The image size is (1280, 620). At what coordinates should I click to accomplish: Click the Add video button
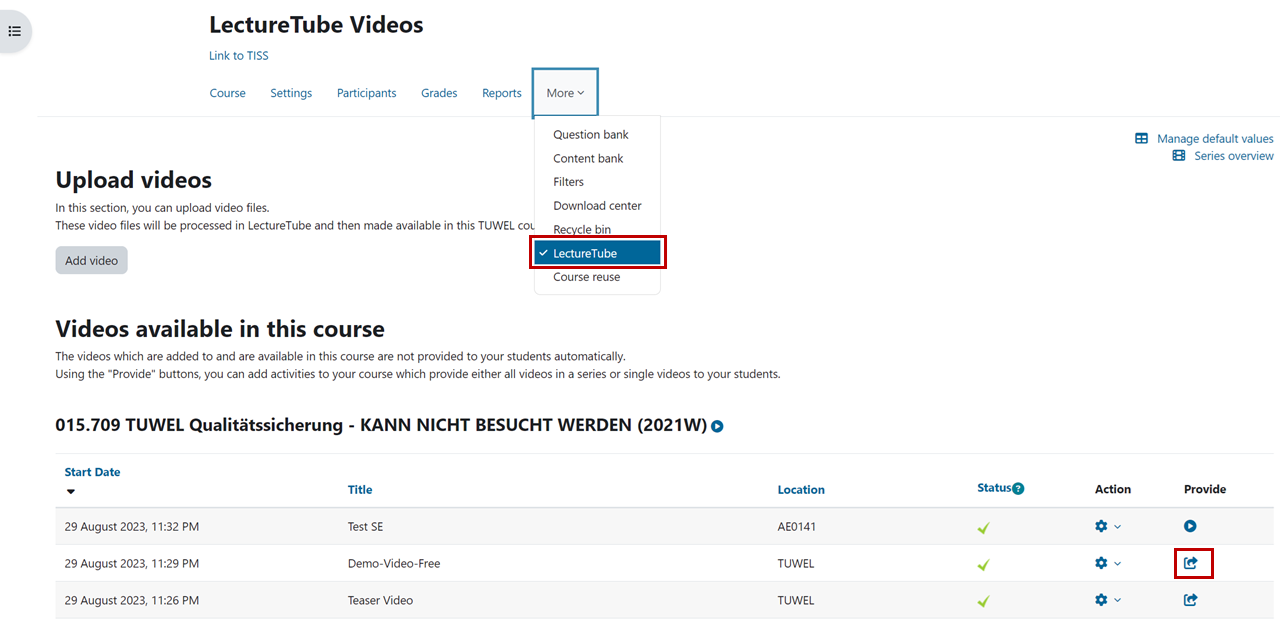tap(91, 260)
